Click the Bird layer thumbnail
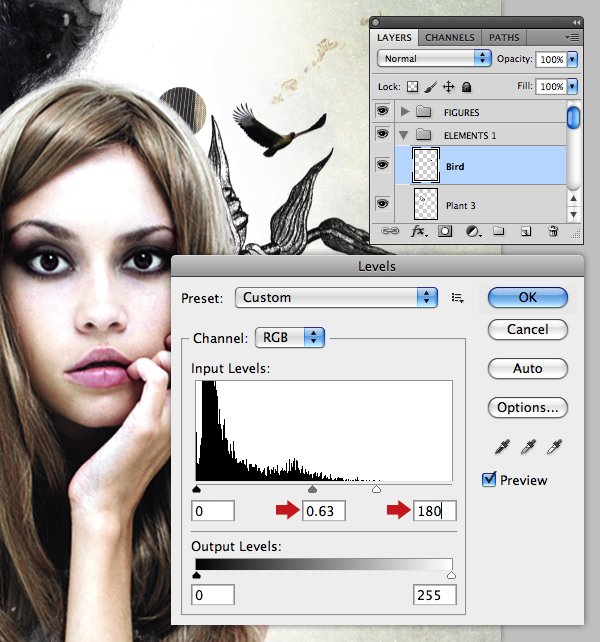Screen dimensions: 600x642 click(426, 165)
